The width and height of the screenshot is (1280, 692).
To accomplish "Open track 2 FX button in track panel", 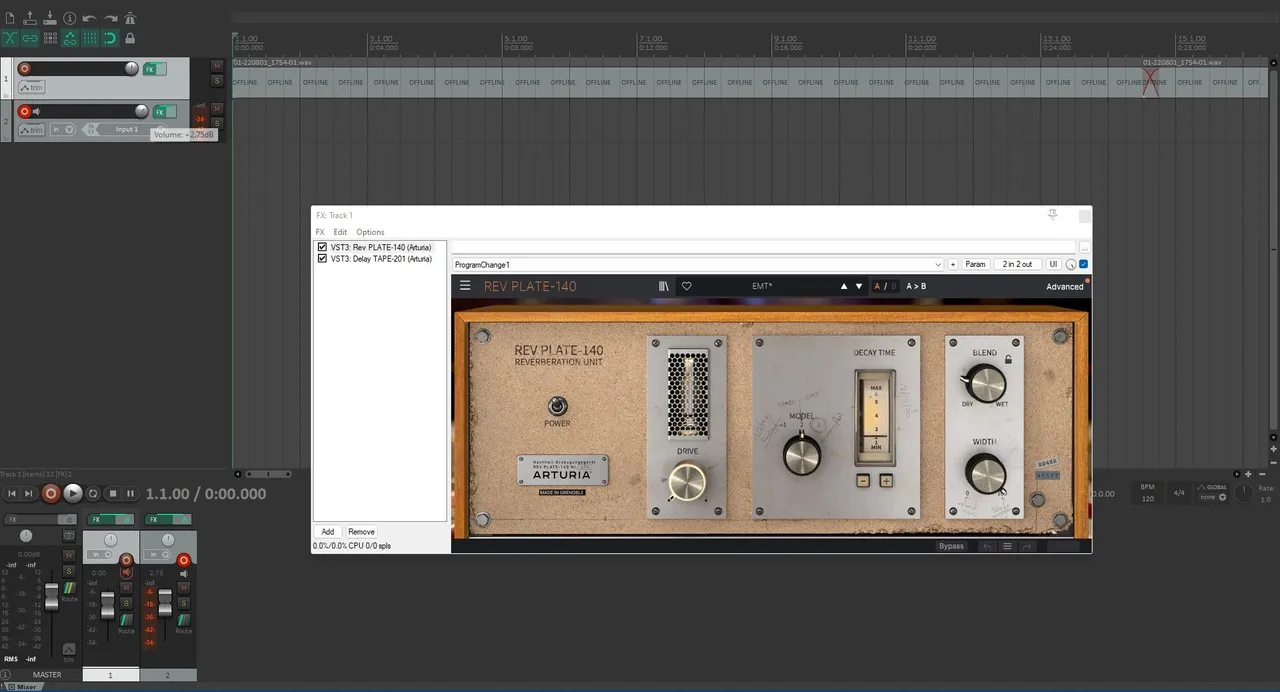I will coord(159,112).
